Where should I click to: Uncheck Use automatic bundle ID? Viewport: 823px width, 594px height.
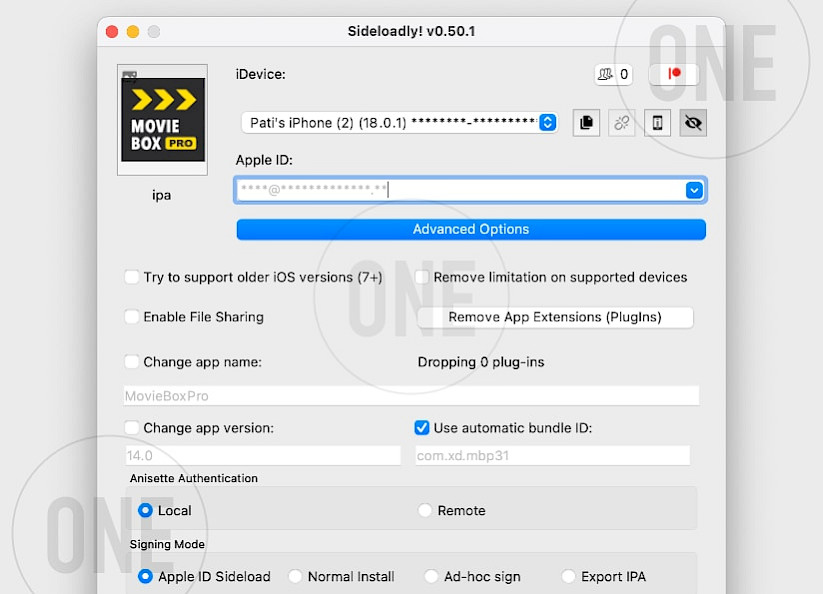(x=421, y=428)
